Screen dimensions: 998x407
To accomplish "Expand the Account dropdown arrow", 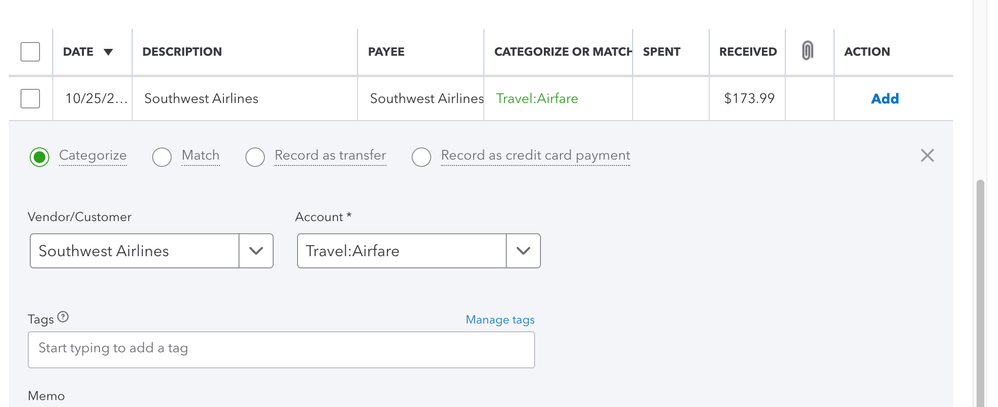I will (x=523, y=251).
